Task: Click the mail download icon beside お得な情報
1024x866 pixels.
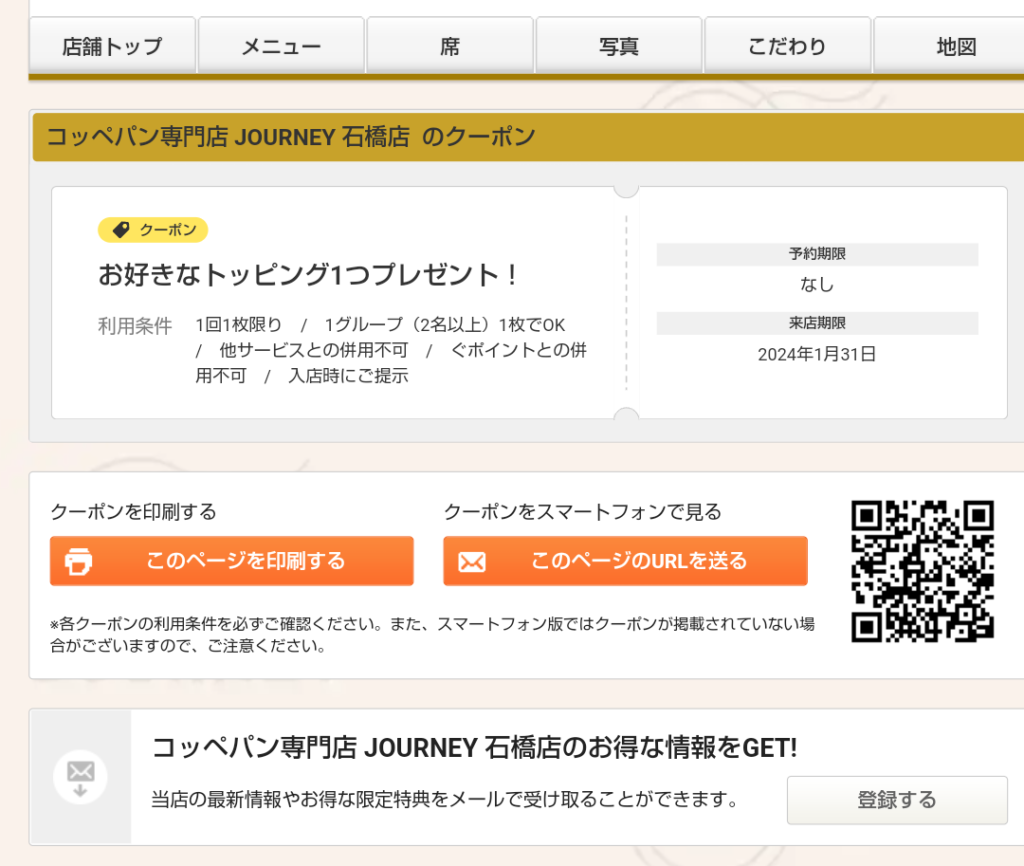Action: 80,777
